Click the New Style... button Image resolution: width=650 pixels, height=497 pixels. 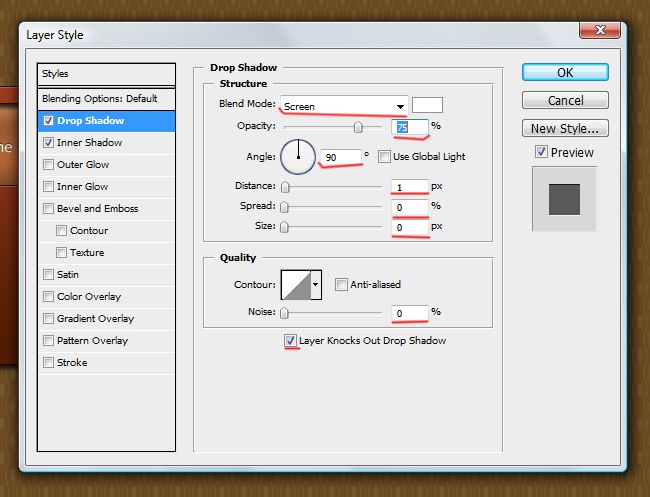(x=565, y=128)
